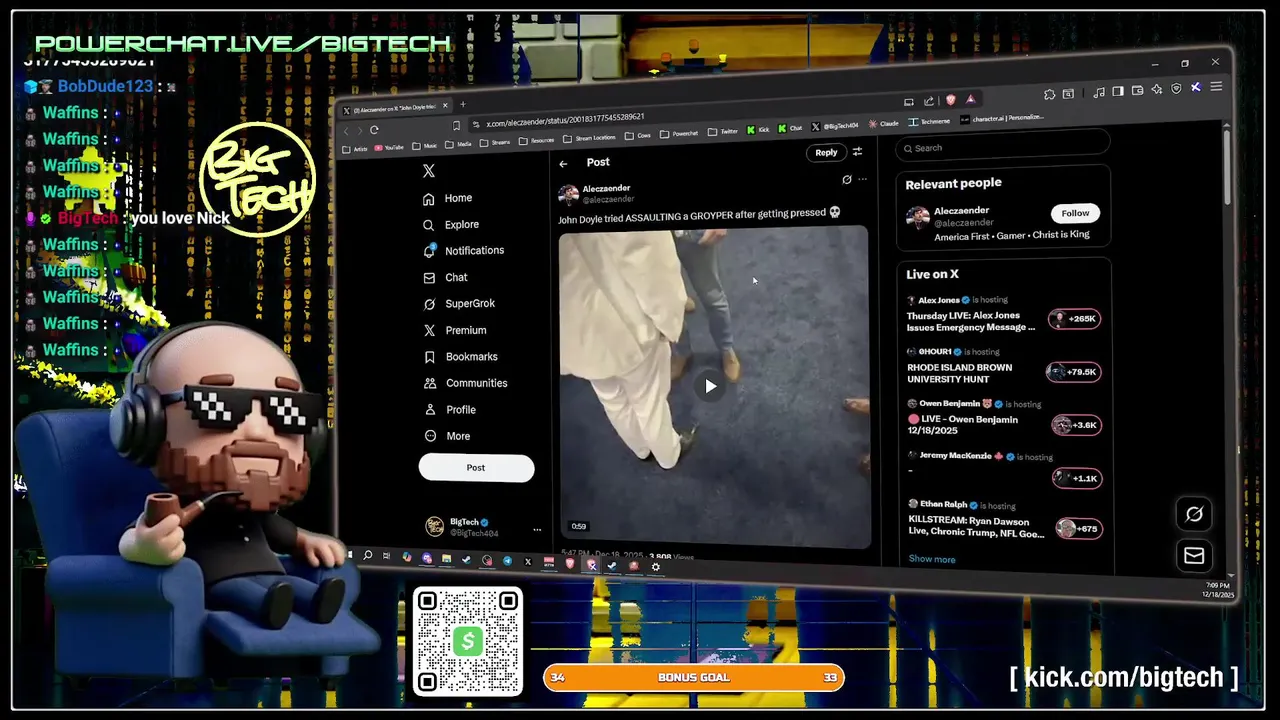
Task: Open Explore in the X sidebar
Action: coord(450,225)
